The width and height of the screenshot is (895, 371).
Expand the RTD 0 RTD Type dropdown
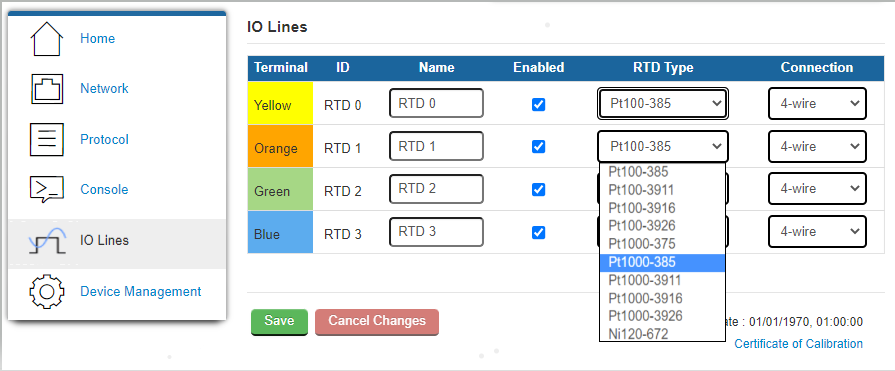pos(663,103)
